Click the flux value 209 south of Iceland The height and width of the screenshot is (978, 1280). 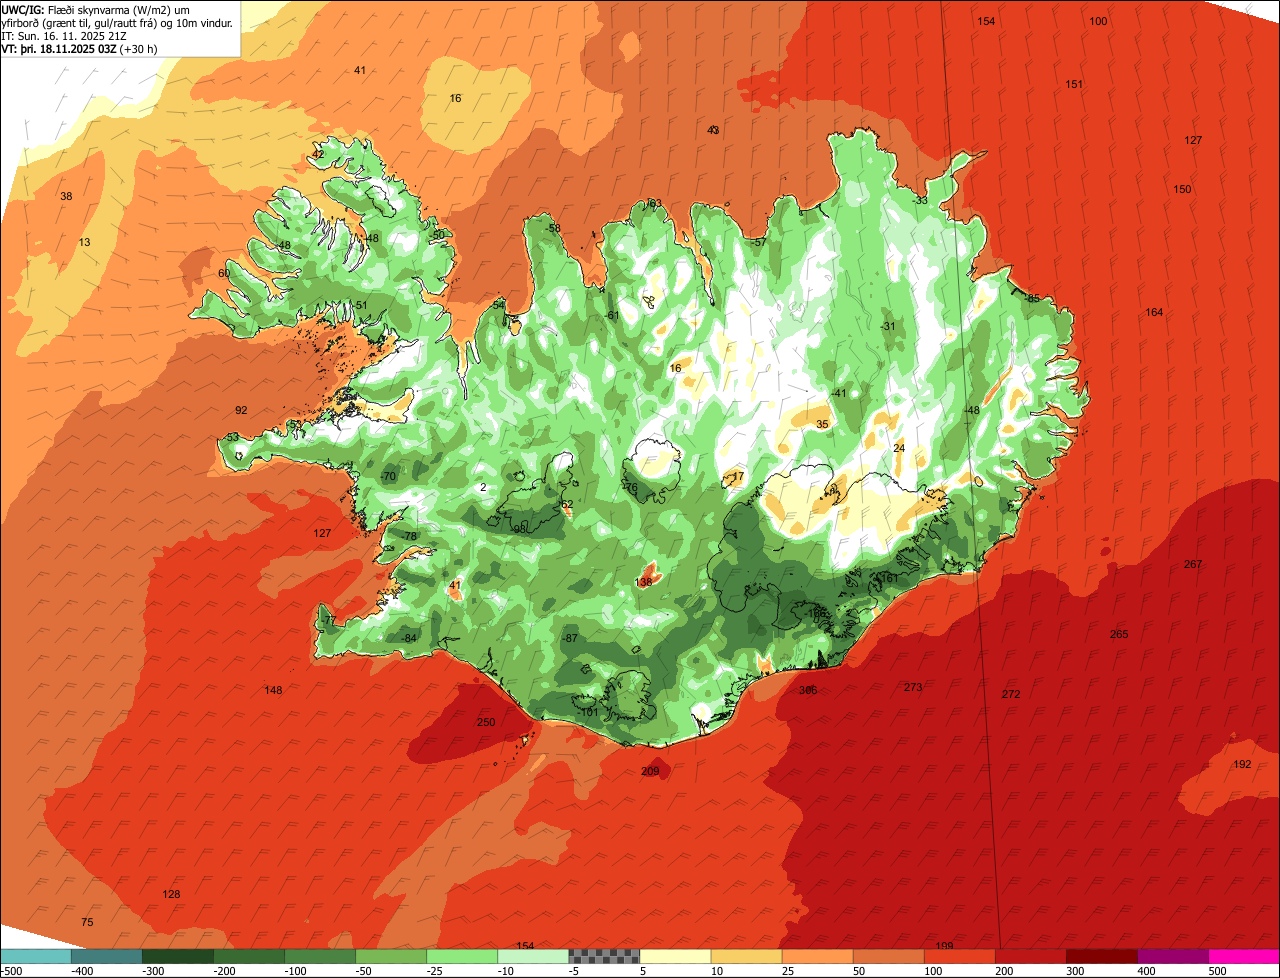point(650,771)
